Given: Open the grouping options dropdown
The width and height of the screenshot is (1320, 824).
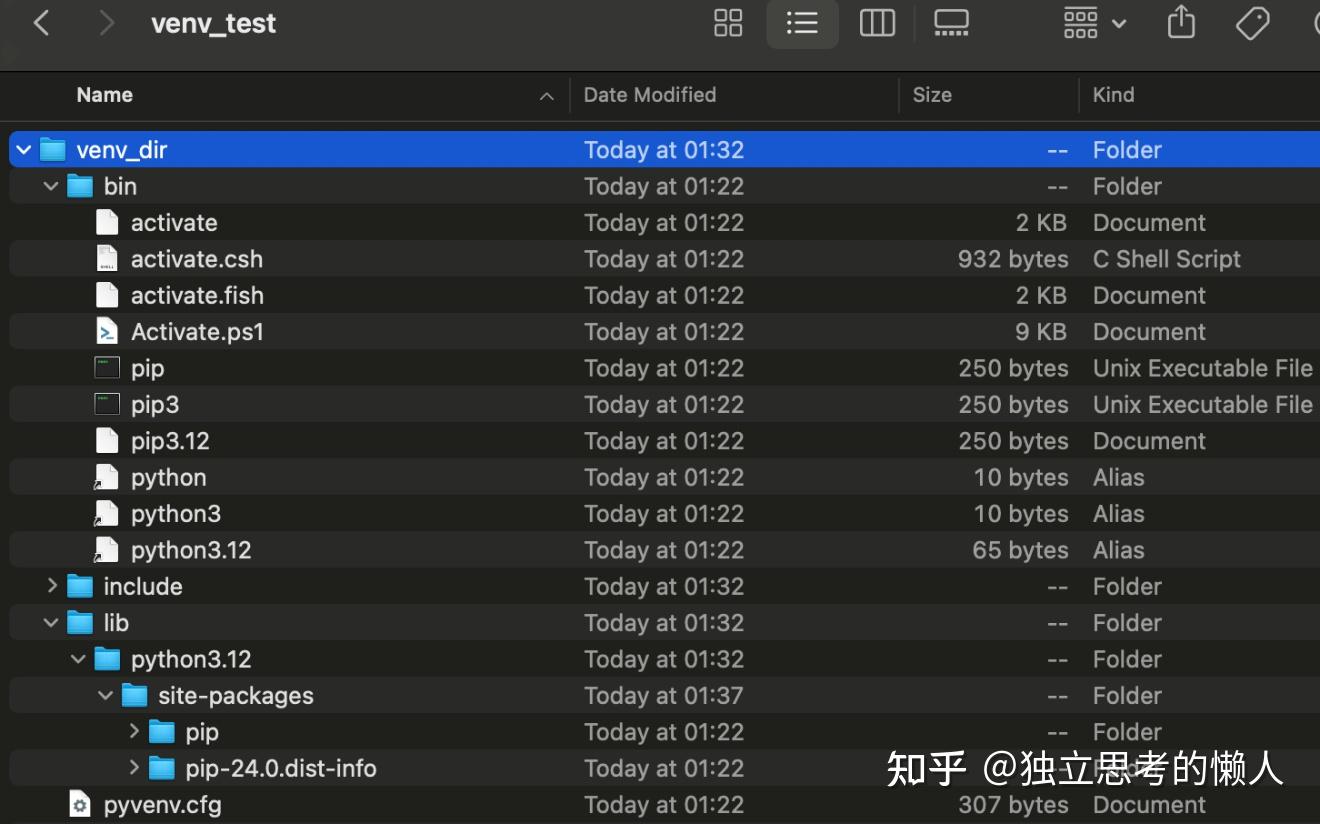Looking at the screenshot, I should click(x=1094, y=22).
